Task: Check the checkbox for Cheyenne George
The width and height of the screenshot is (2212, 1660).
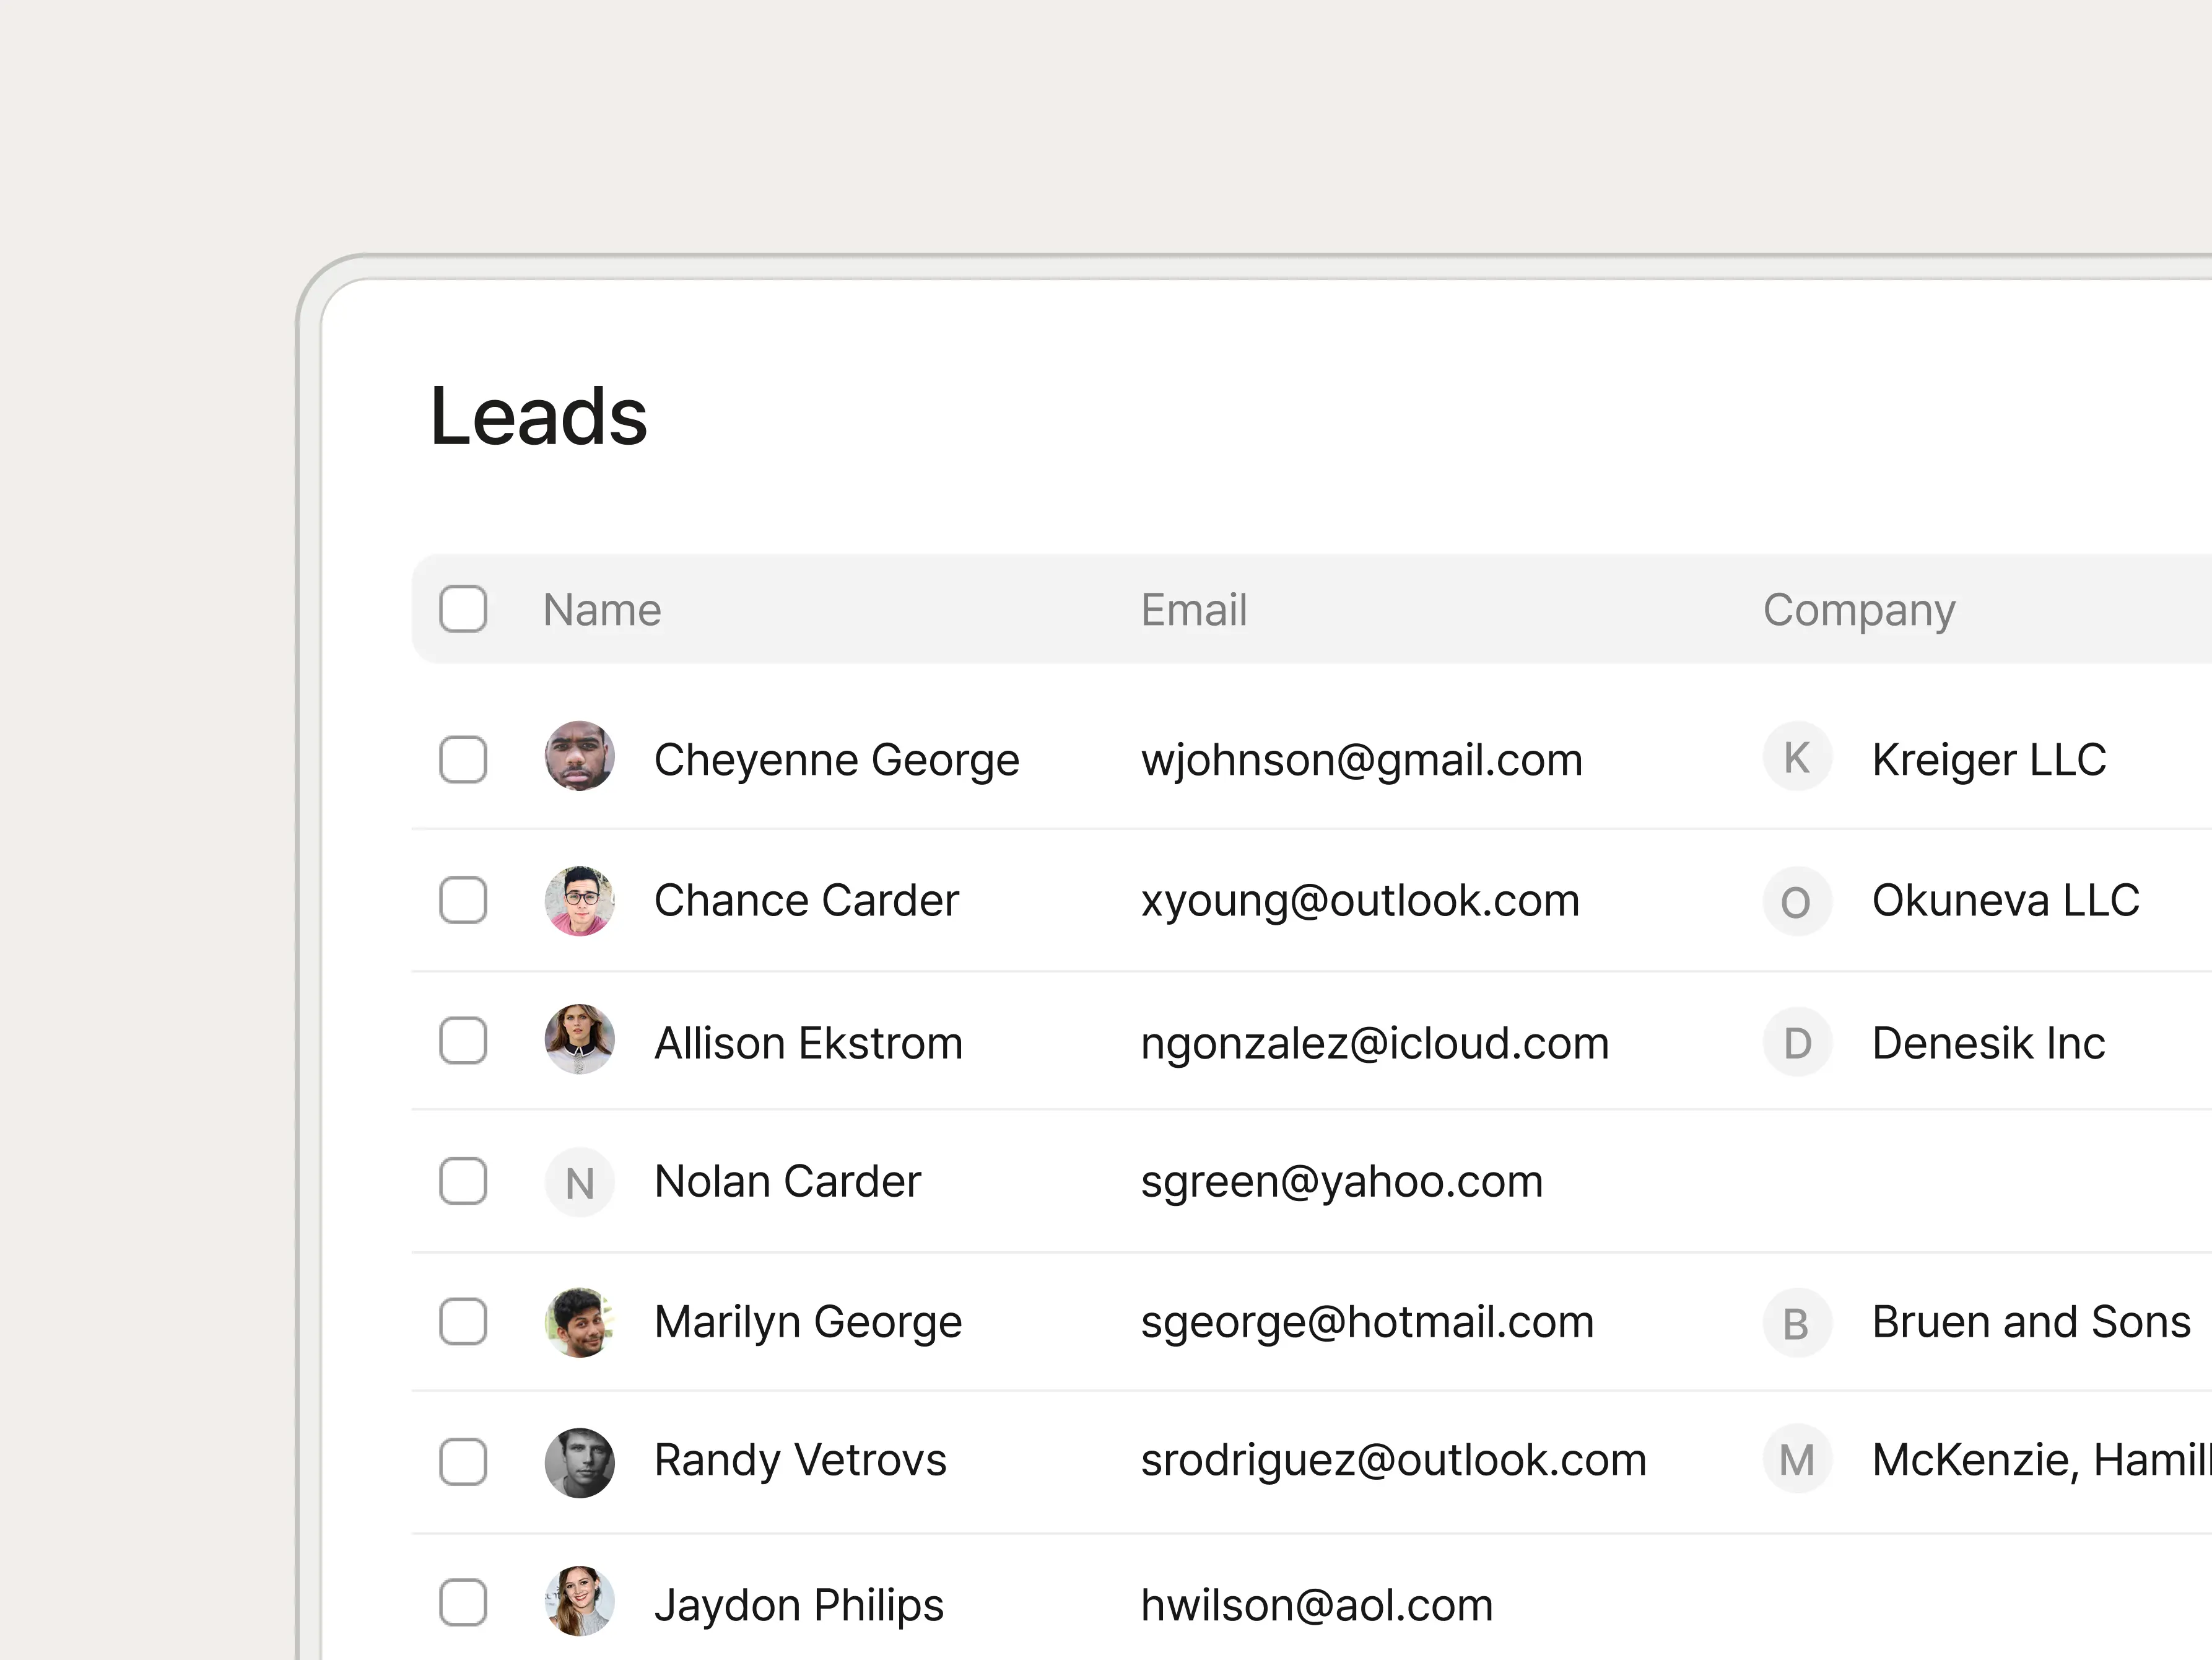Action: coord(463,760)
